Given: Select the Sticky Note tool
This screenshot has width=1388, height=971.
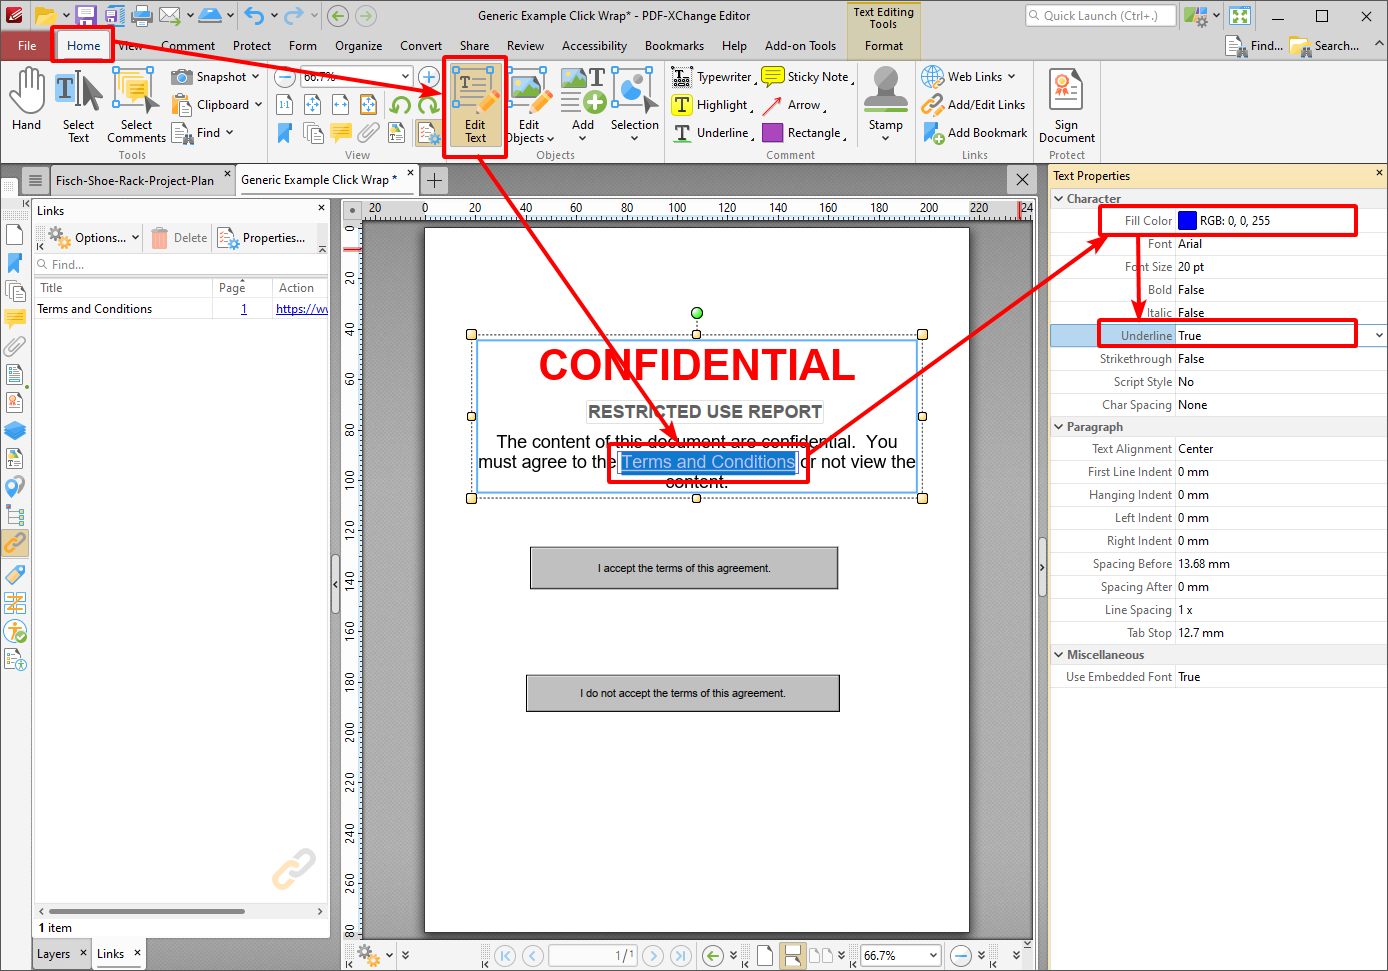Looking at the screenshot, I should coord(806,76).
